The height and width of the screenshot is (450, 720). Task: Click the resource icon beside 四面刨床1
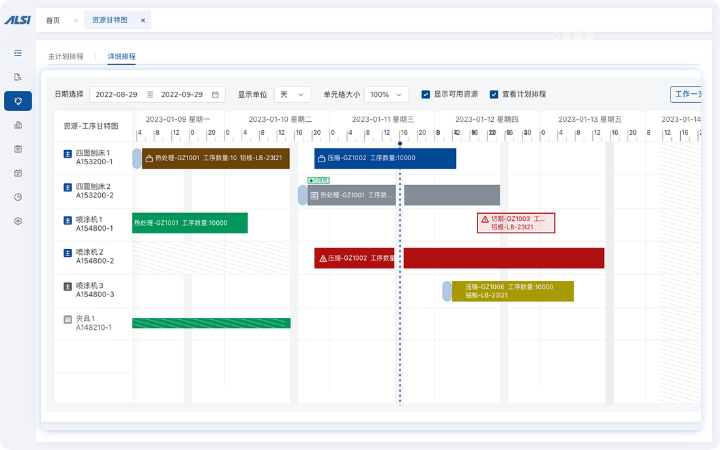(68, 153)
